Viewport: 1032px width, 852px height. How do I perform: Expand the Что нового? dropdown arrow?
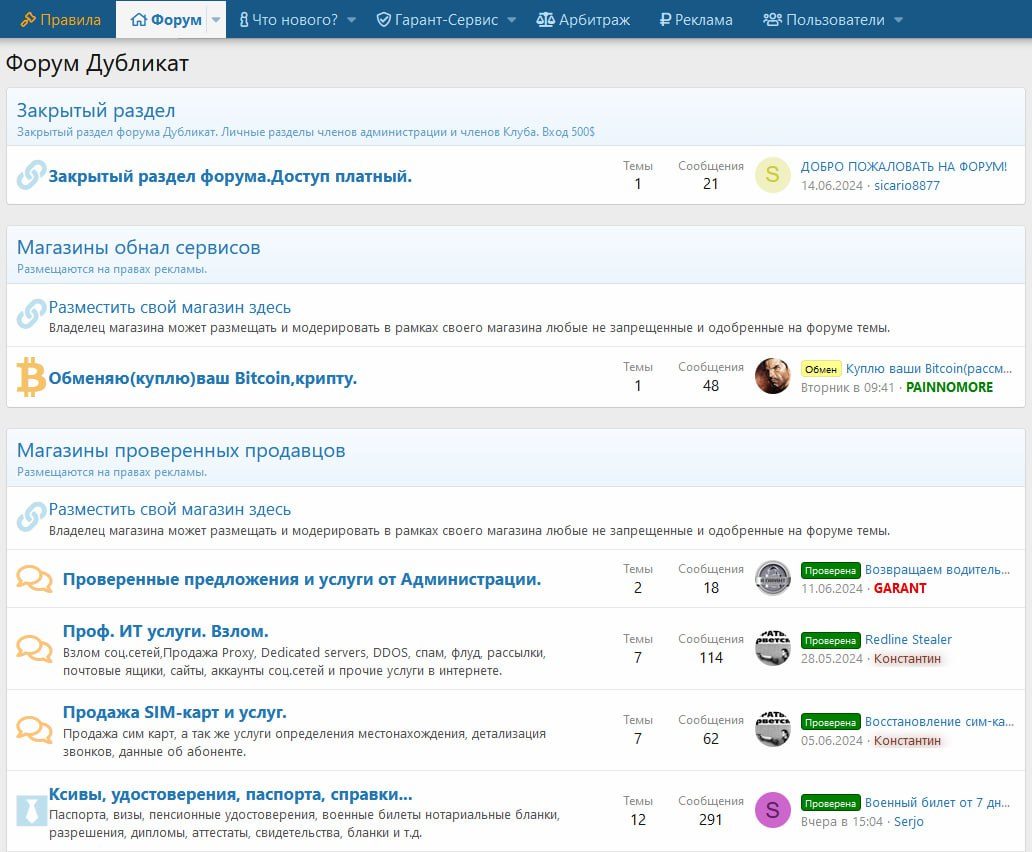click(x=351, y=20)
